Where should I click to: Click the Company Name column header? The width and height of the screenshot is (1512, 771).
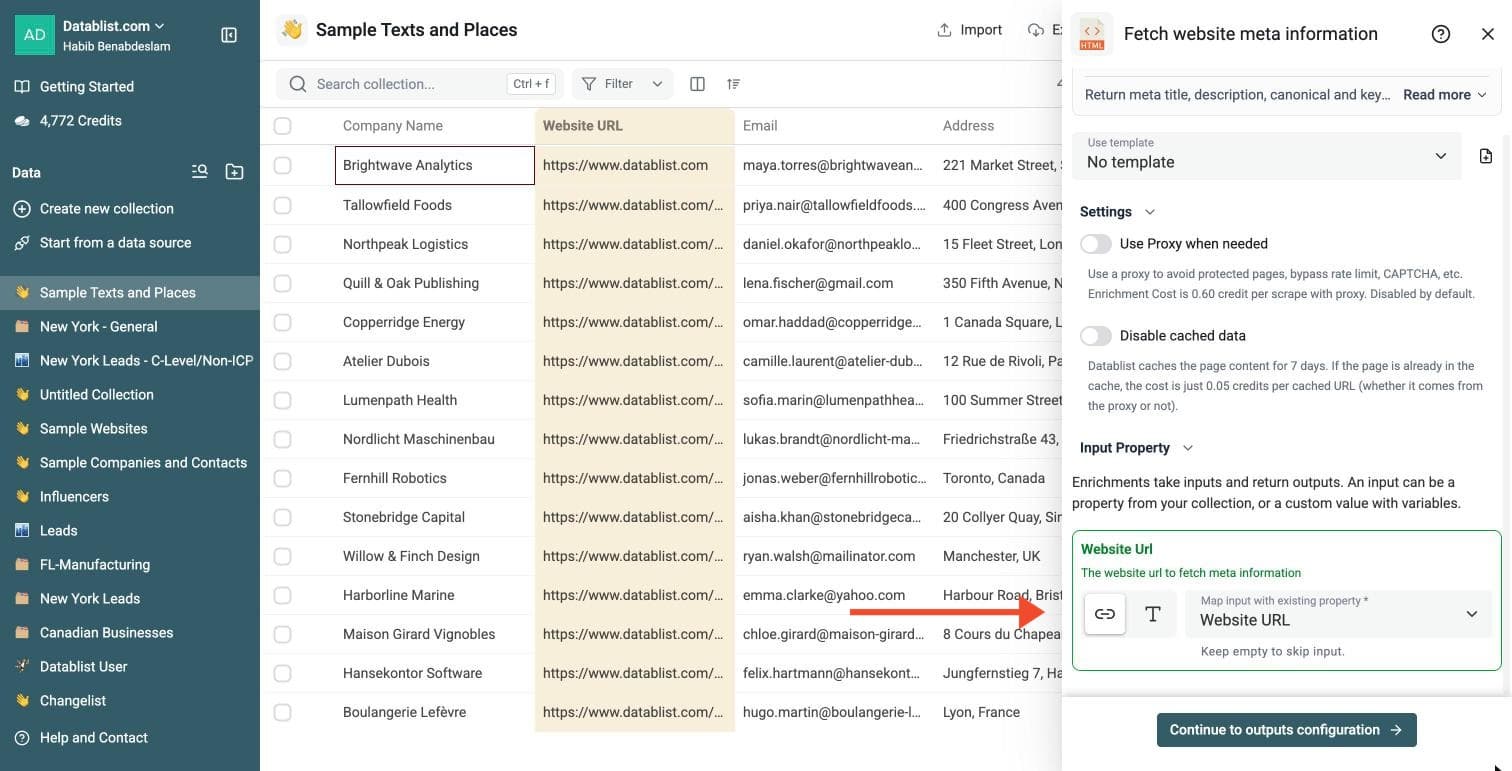pyautogui.click(x=435, y=126)
